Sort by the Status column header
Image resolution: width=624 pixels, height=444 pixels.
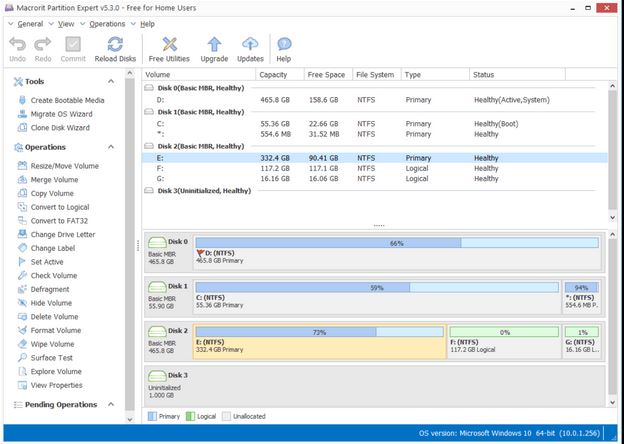[x=517, y=75]
